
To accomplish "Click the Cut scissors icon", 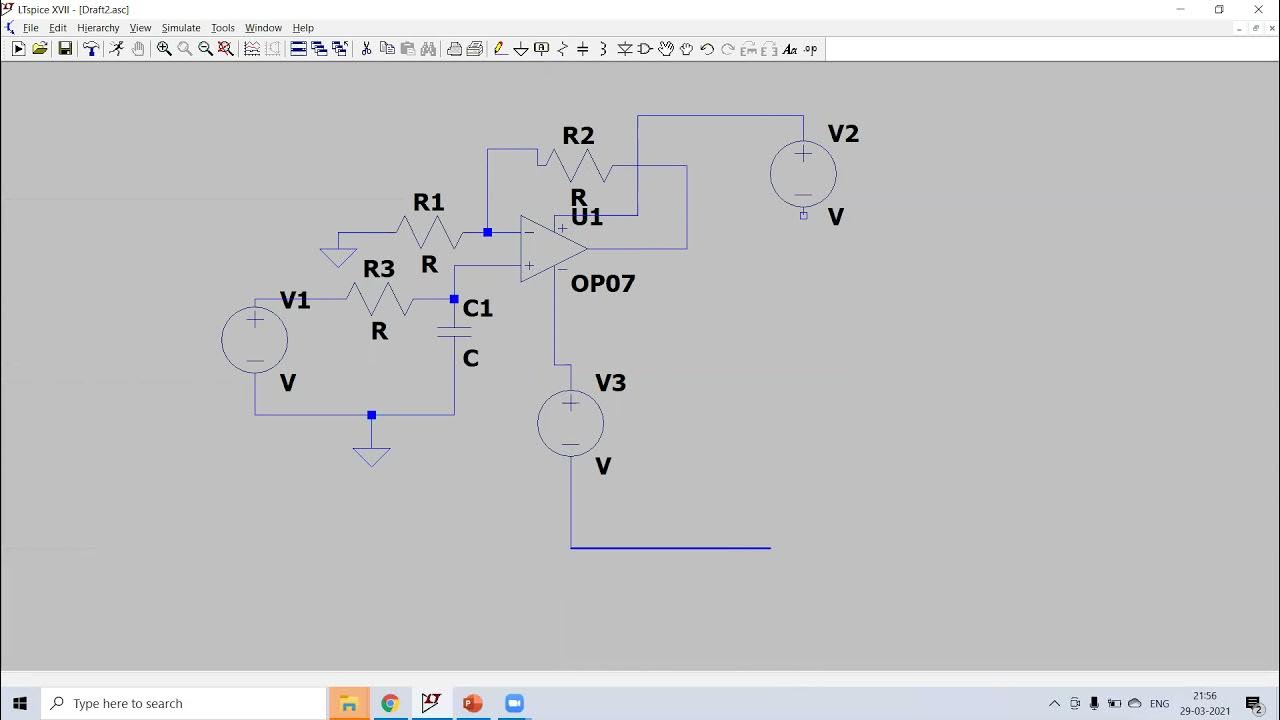I will tap(366, 49).
